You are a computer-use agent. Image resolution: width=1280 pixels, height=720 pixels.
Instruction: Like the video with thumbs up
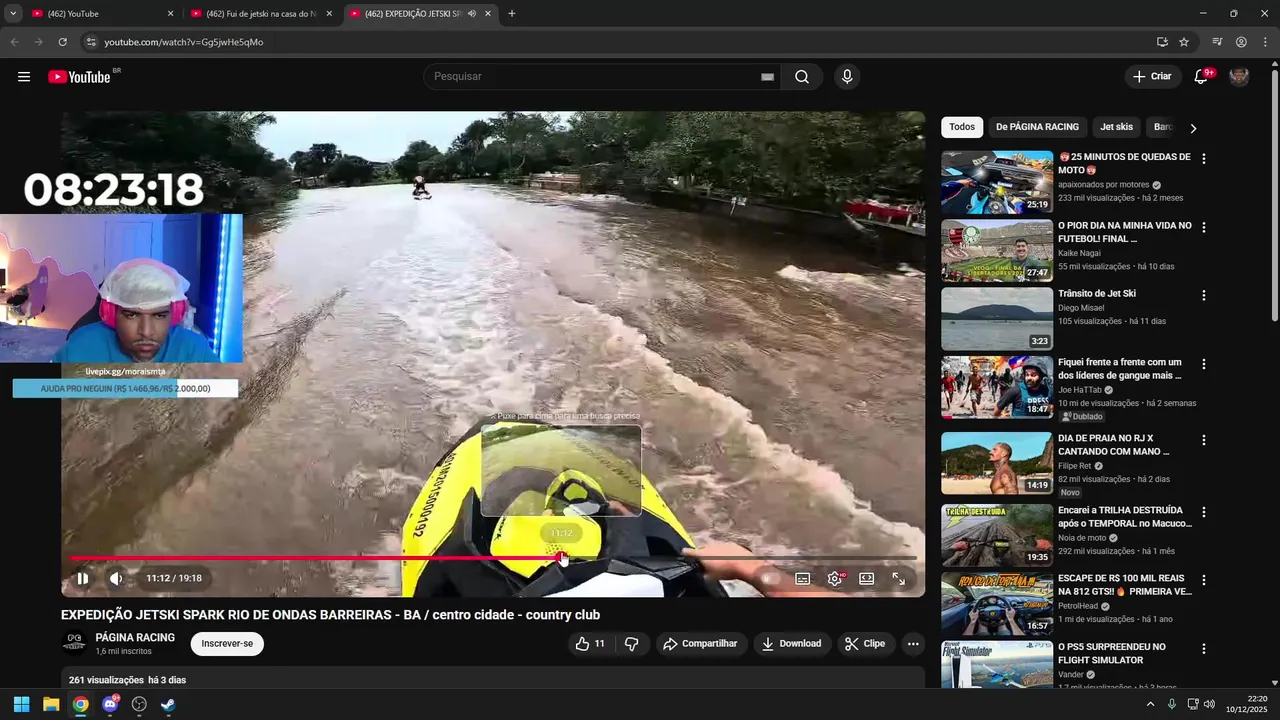pyautogui.click(x=590, y=644)
